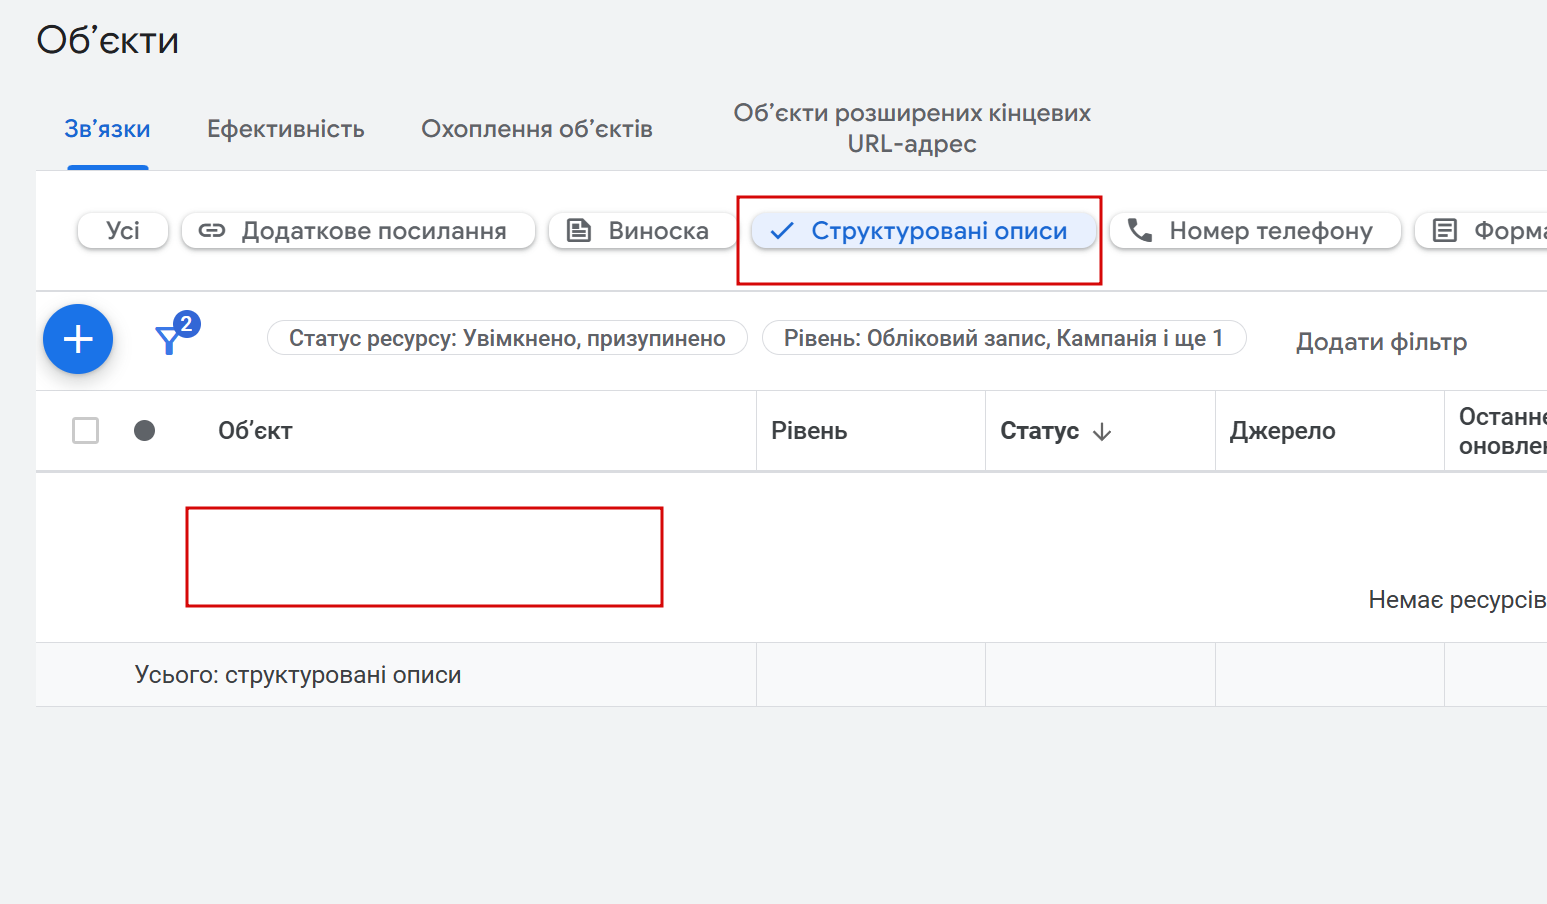Click the document icon on Виноска chip

pos(579,231)
